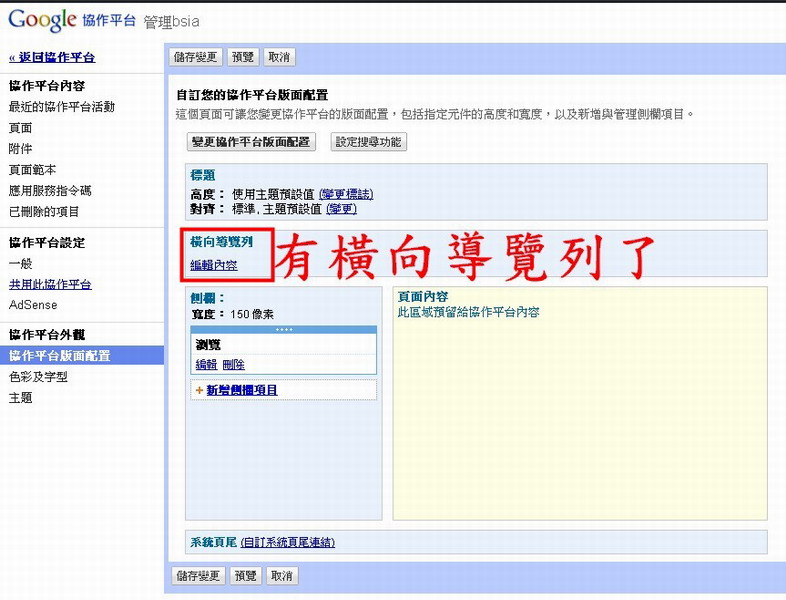Click 系統頁尾 label text
Screen dimensions: 786x600
pos(213,542)
